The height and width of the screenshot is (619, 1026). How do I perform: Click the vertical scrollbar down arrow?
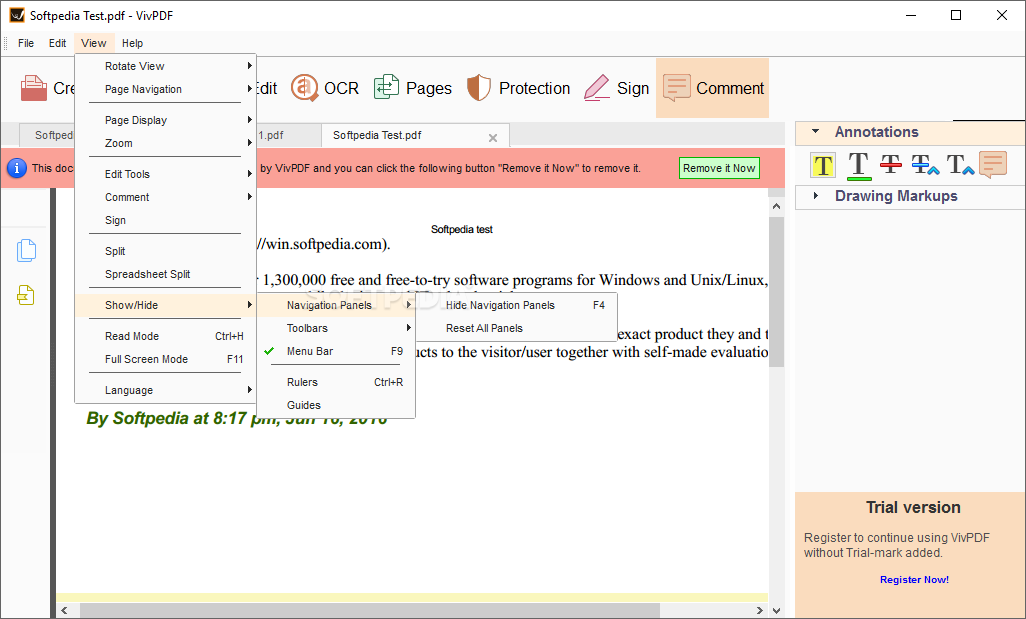777,610
